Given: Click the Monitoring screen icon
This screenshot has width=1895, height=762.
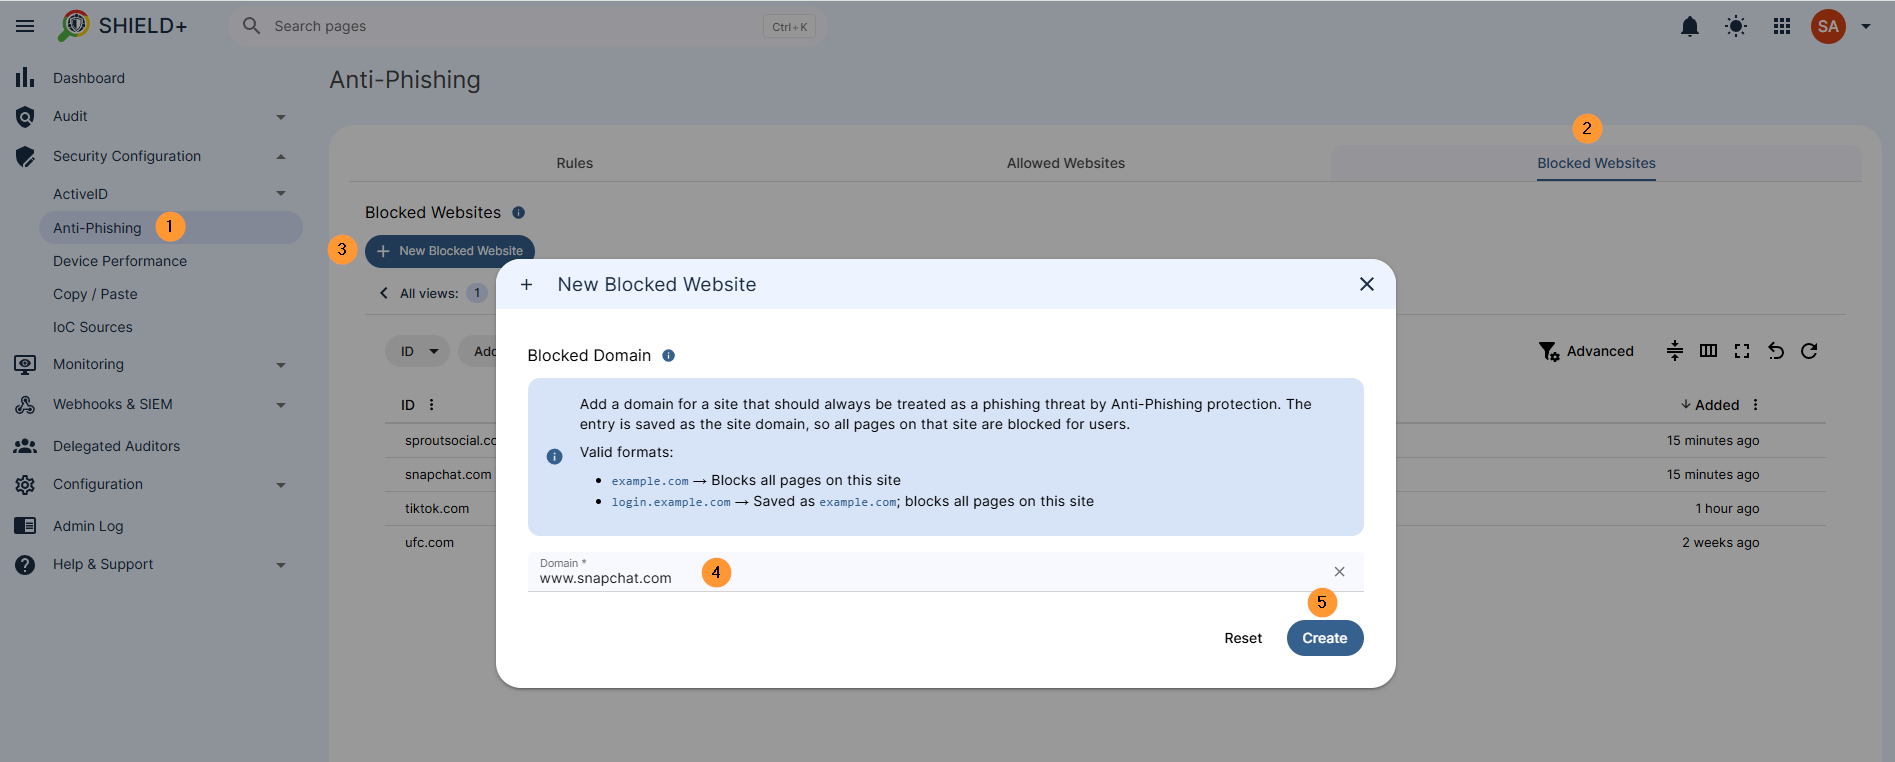Looking at the screenshot, I should tap(25, 365).
